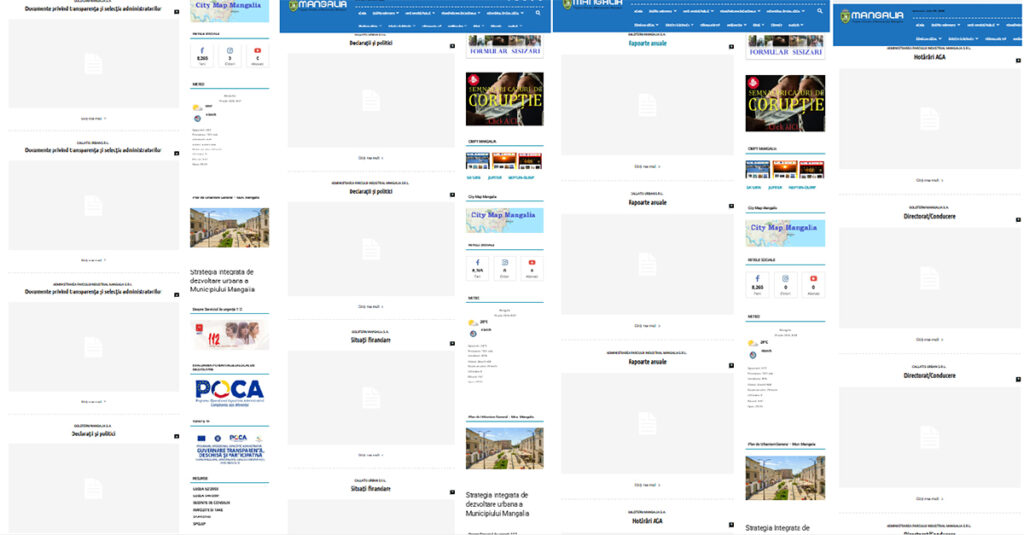This screenshot has height=535, width=1024.
Task: Open Situații financiare under Goldterm Mangalia
Action: tap(371, 340)
